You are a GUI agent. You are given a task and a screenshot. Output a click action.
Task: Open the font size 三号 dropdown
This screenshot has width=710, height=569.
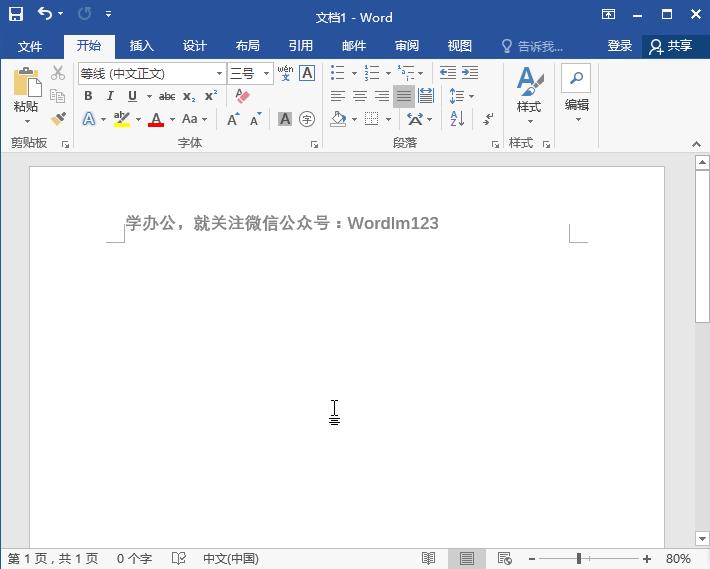click(266, 73)
